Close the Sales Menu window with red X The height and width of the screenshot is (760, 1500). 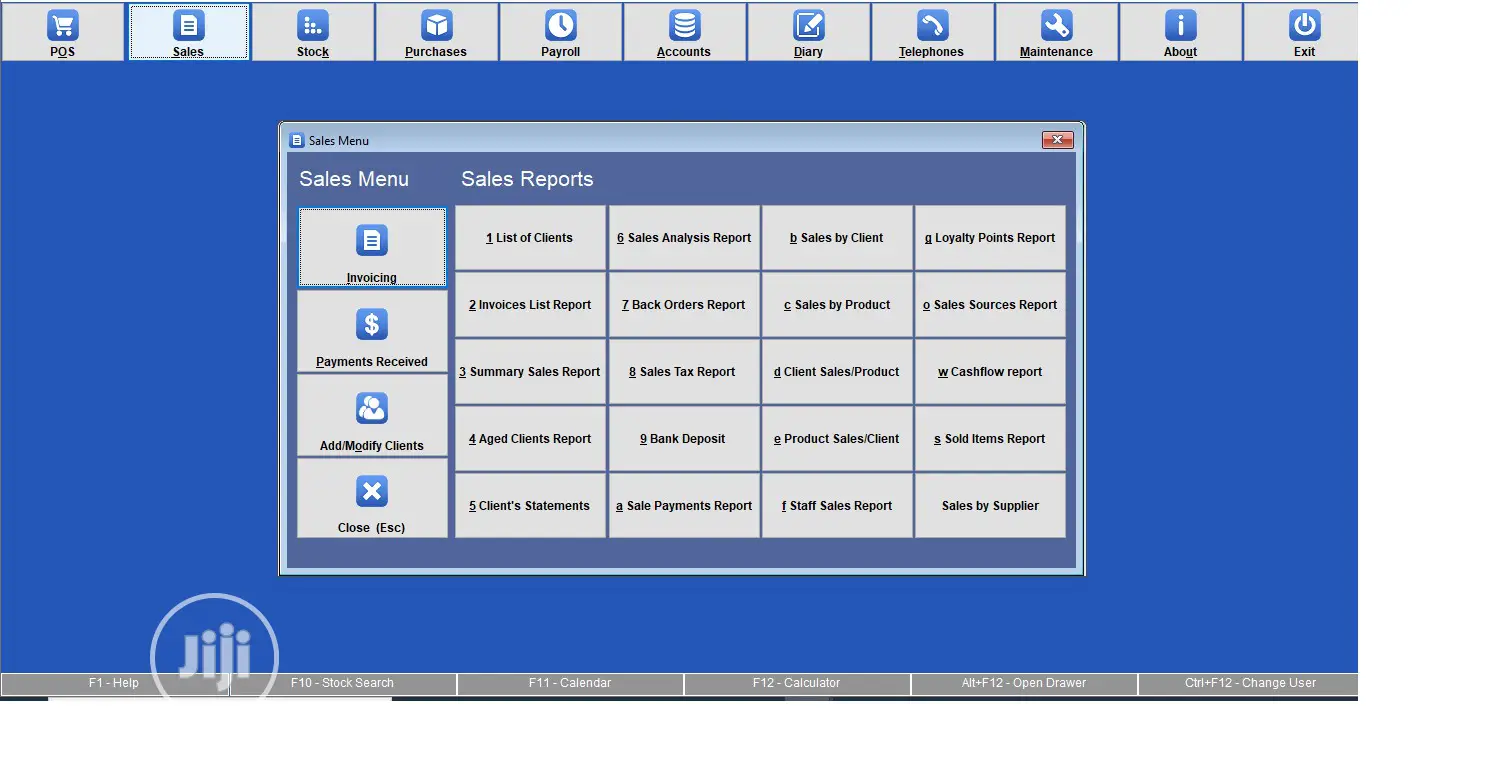pos(1057,140)
